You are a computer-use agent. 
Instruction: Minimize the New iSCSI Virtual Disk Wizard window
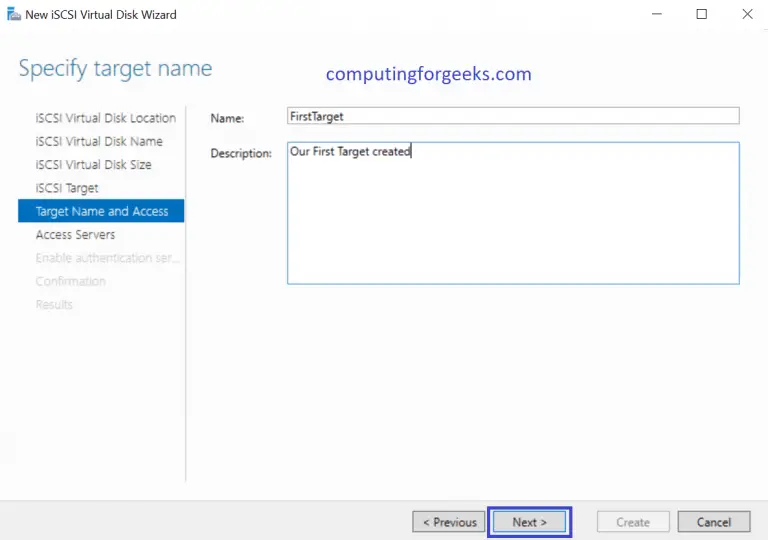[657, 14]
